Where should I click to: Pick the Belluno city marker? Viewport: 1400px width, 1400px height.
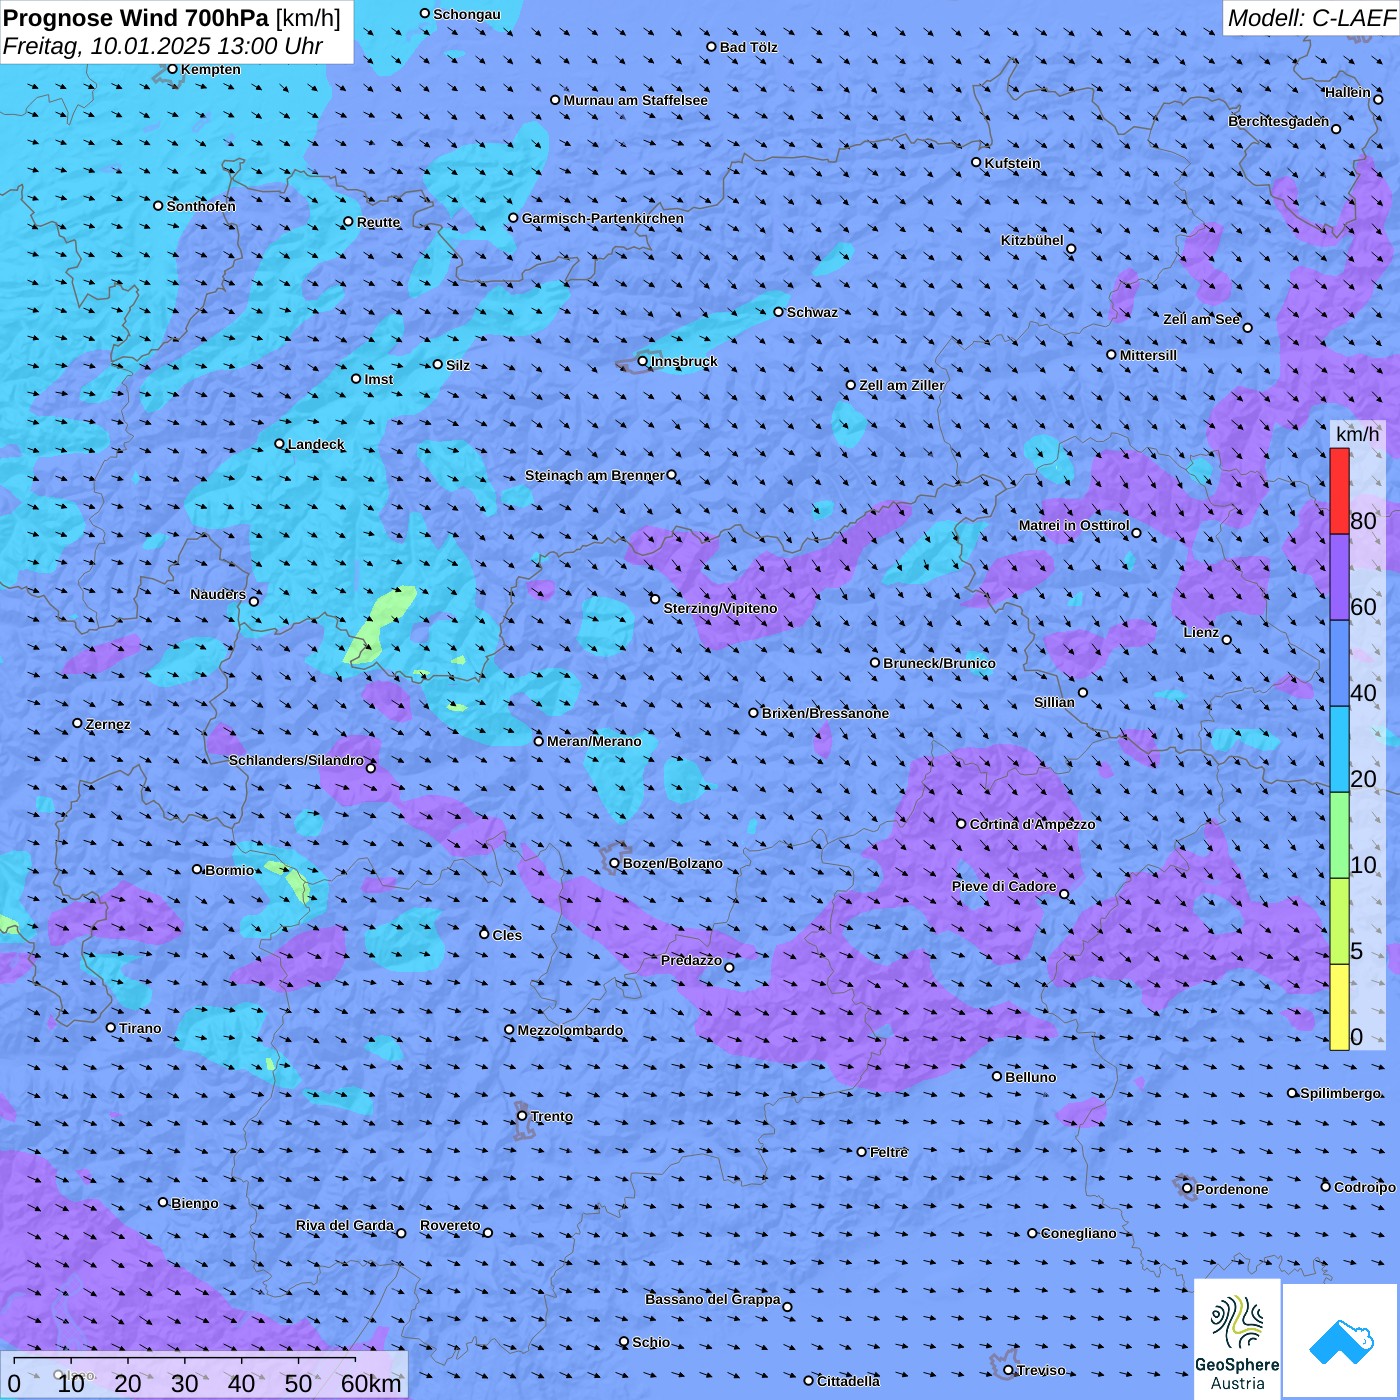click(x=997, y=1076)
